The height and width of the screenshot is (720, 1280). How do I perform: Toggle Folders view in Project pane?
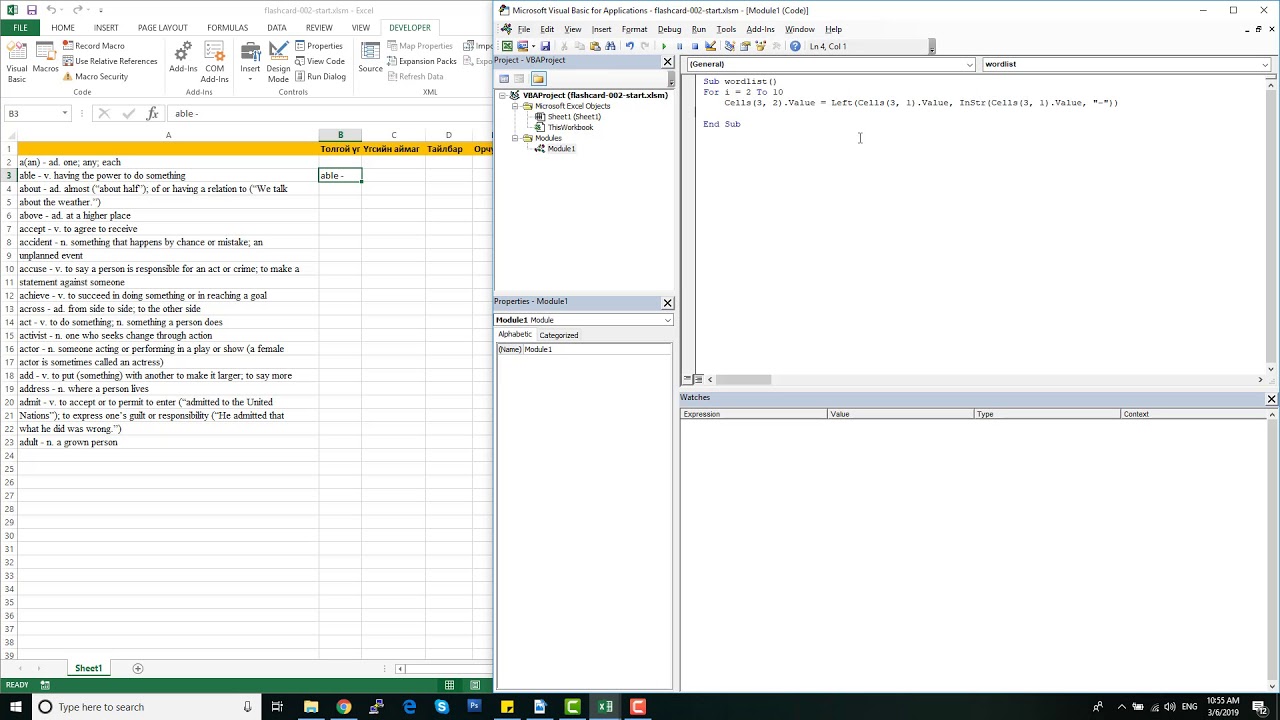click(x=538, y=79)
